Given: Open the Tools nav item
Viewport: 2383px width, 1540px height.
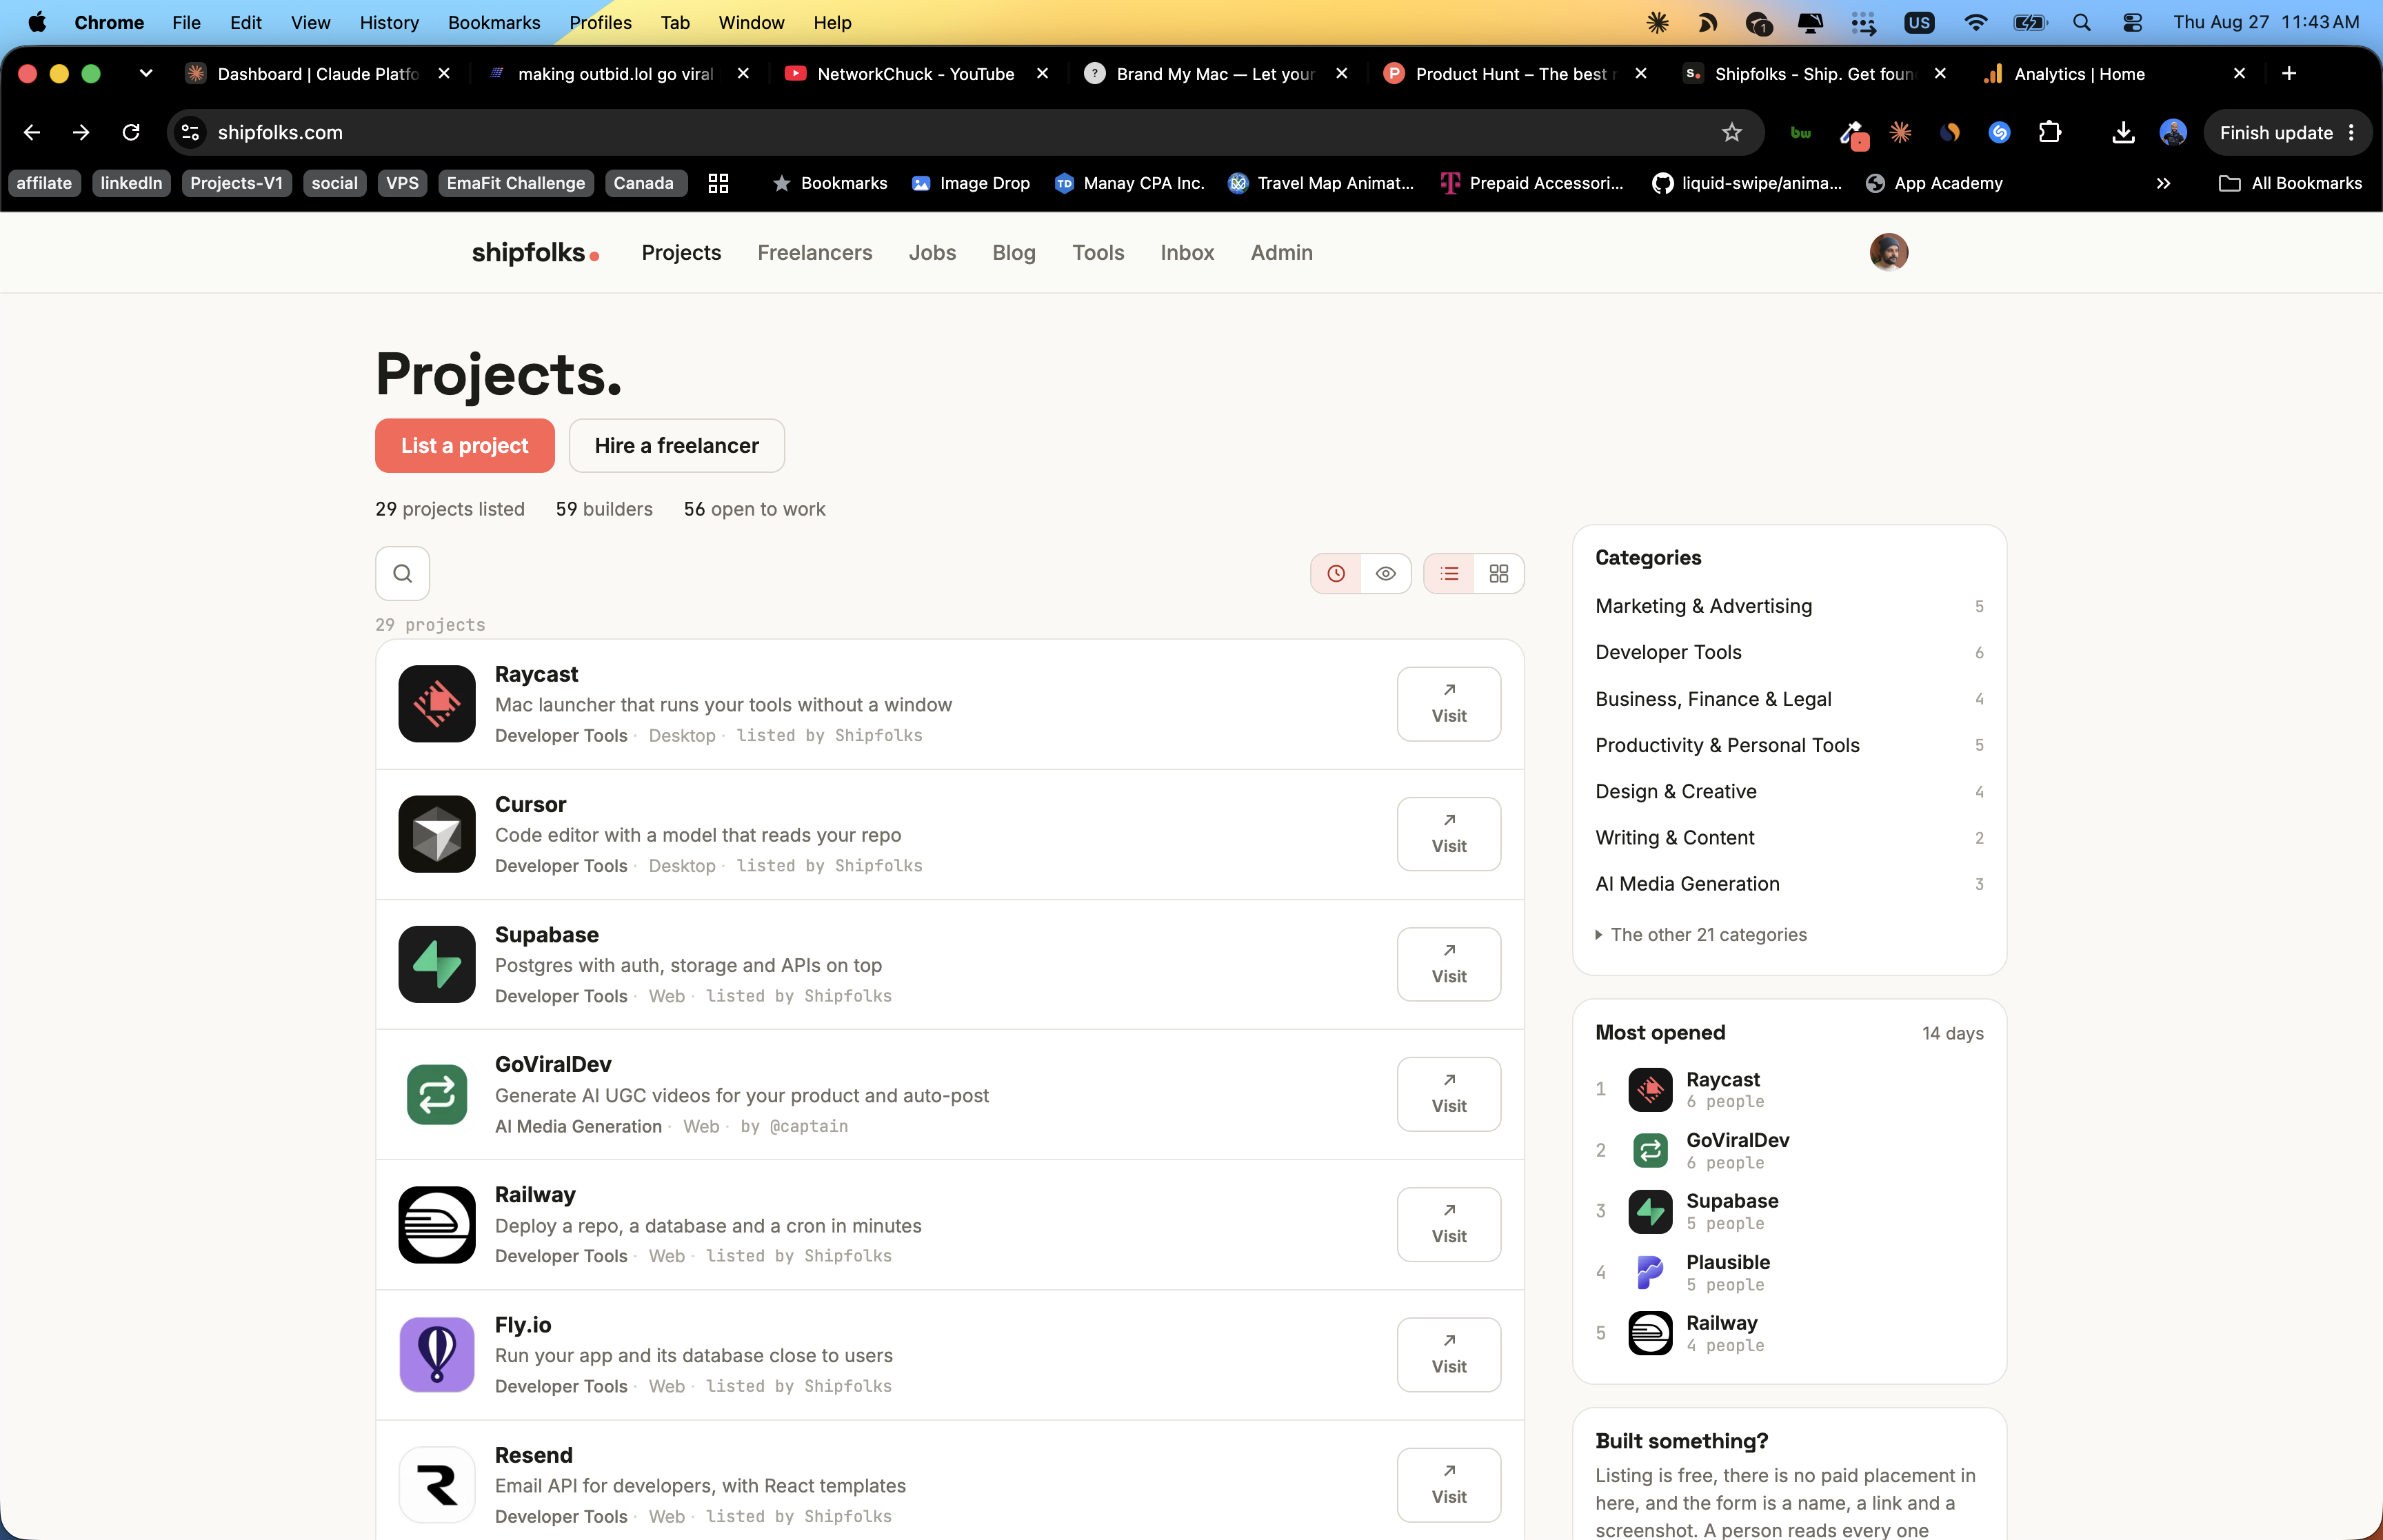Looking at the screenshot, I should click(x=1098, y=252).
